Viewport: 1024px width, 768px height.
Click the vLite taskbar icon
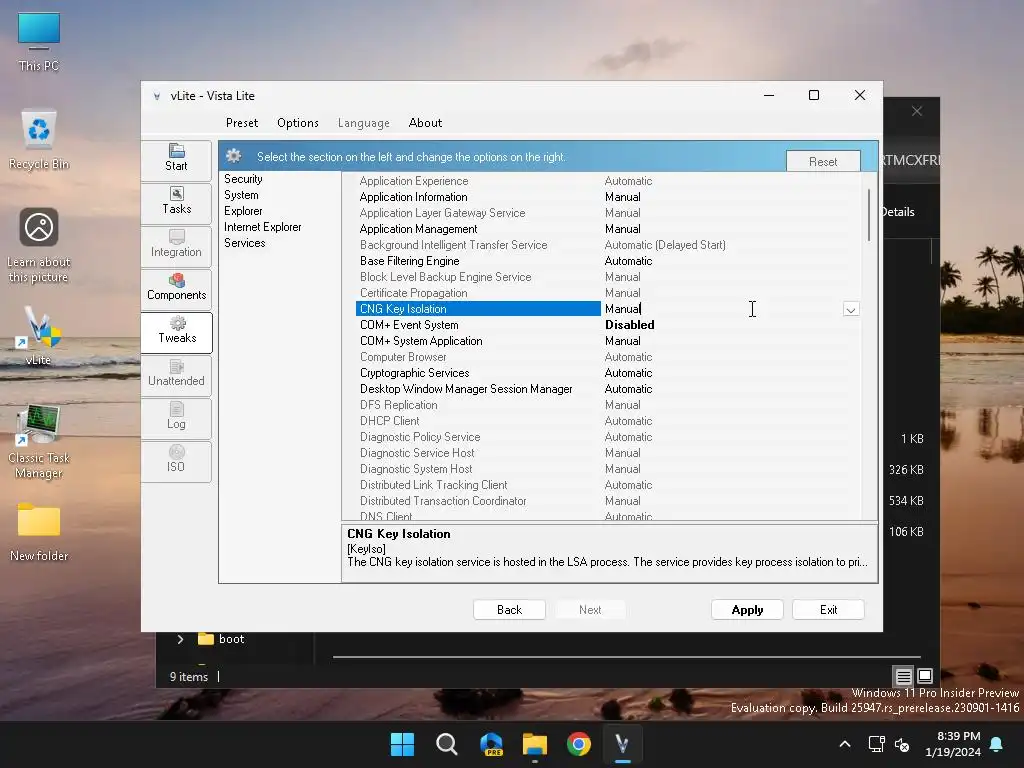pos(622,744)
